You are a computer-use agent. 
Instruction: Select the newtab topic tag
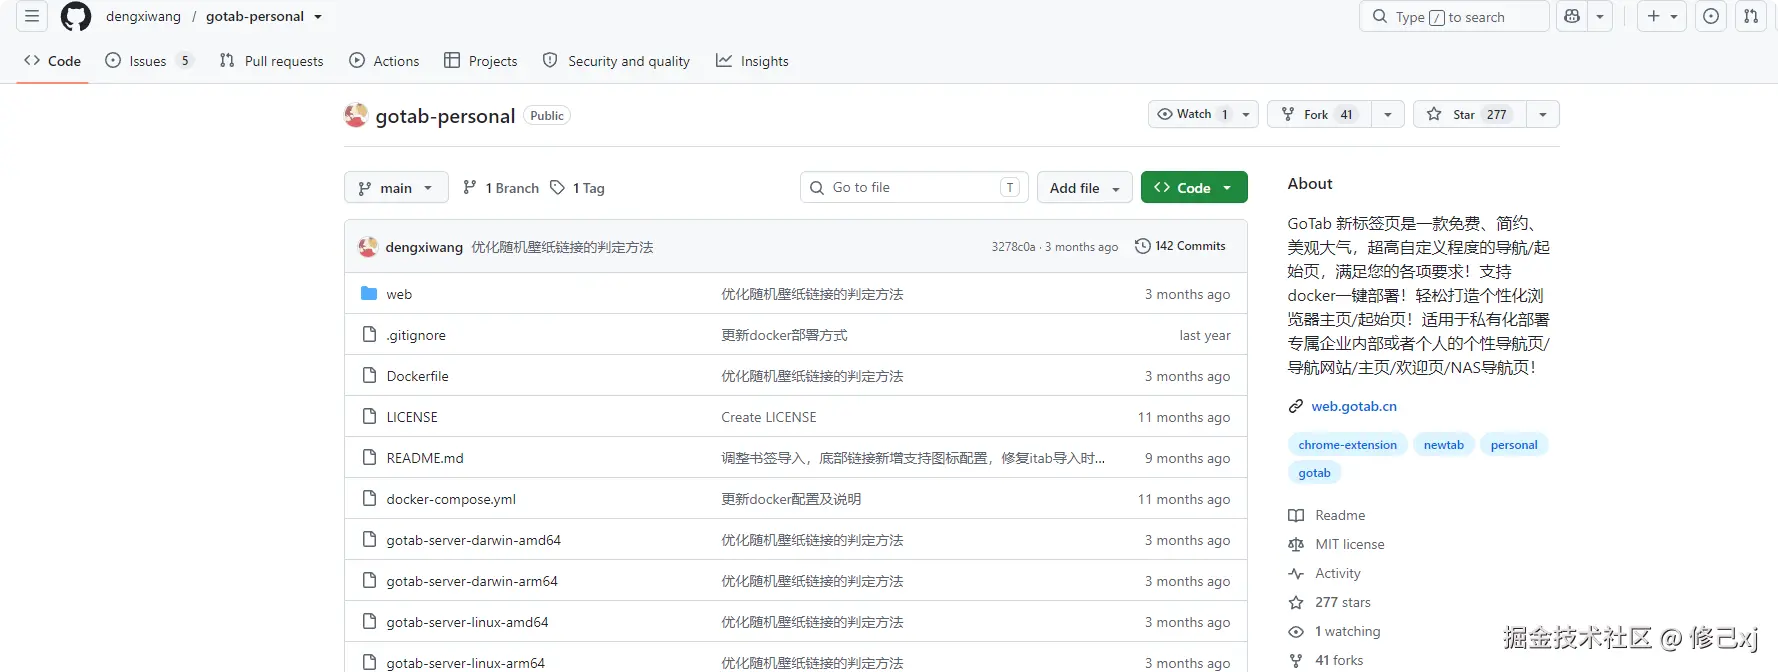click(1444, 445)
